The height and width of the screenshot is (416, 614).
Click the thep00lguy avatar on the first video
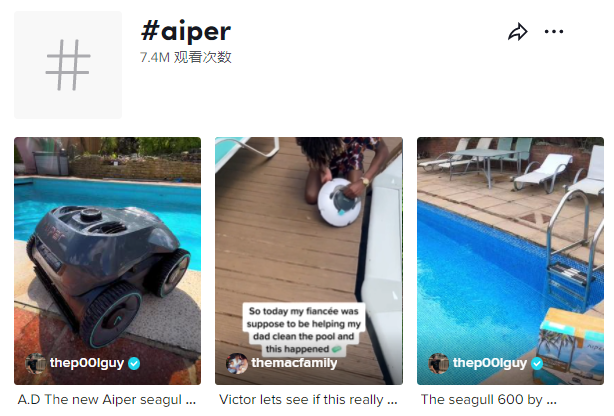point(36,363)
